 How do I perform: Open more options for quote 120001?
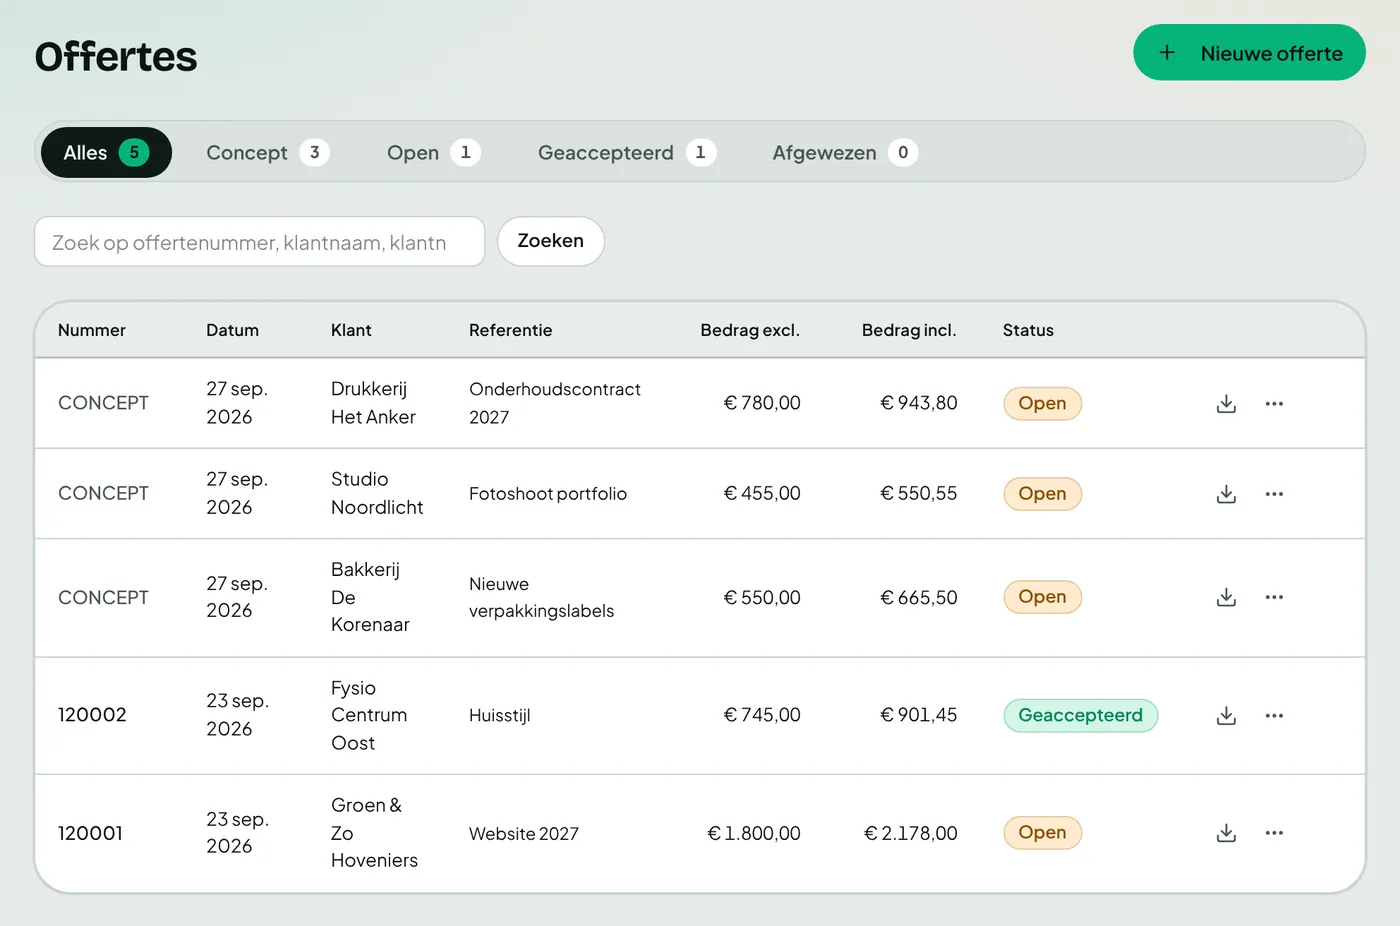point(1274,833)
